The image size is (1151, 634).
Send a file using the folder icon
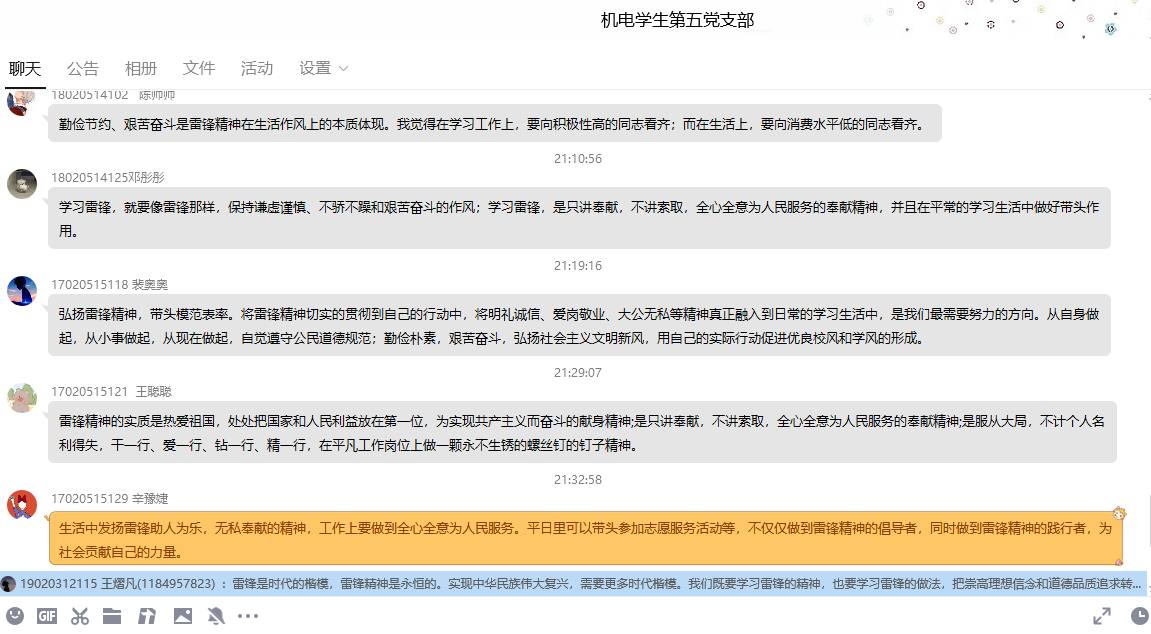click(x=112, y=616)
